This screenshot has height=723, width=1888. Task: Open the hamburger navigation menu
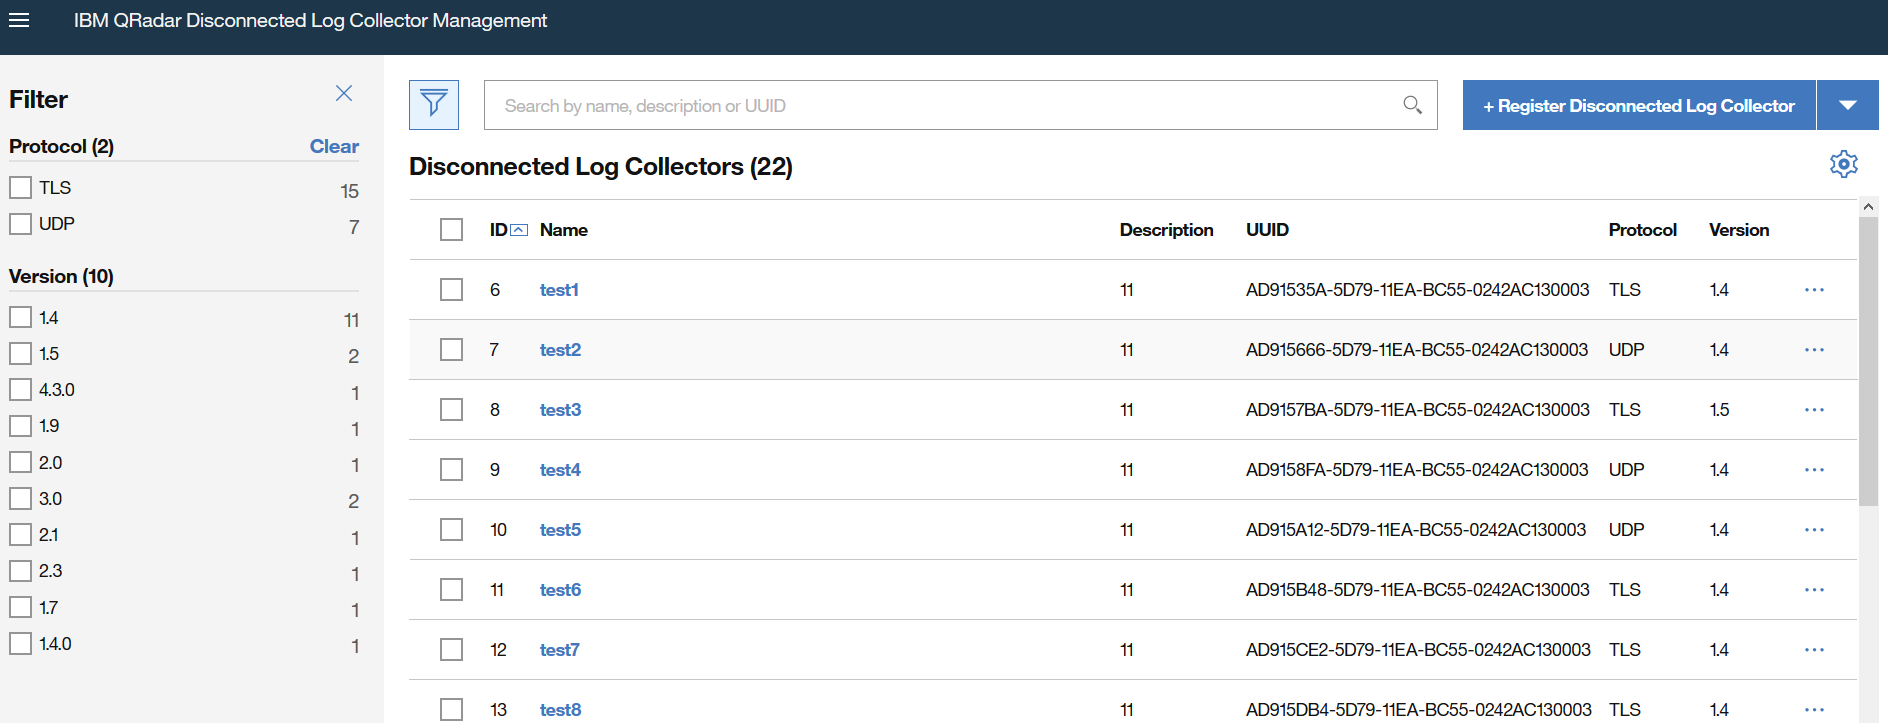point(19,20)
